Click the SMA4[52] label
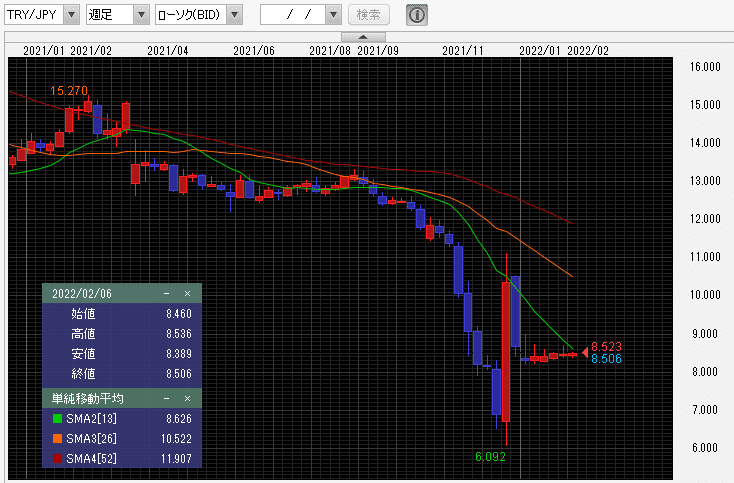 tap(91, 459)
